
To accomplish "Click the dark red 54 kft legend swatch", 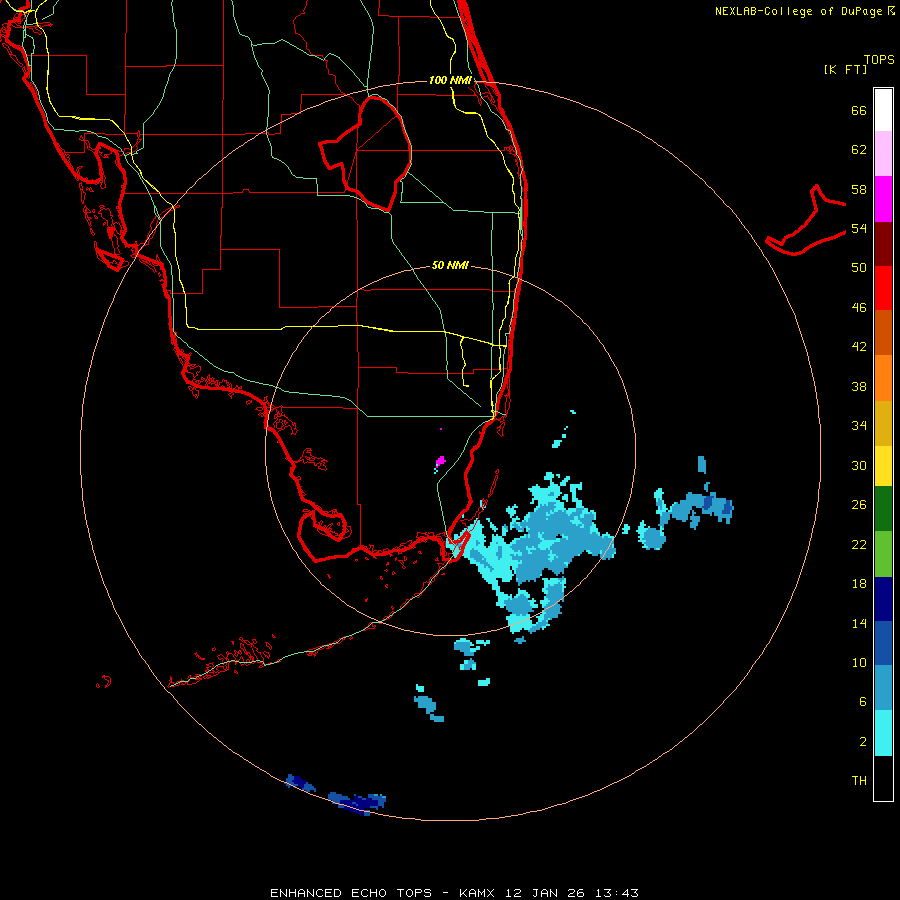I will (x=883, y=243).
